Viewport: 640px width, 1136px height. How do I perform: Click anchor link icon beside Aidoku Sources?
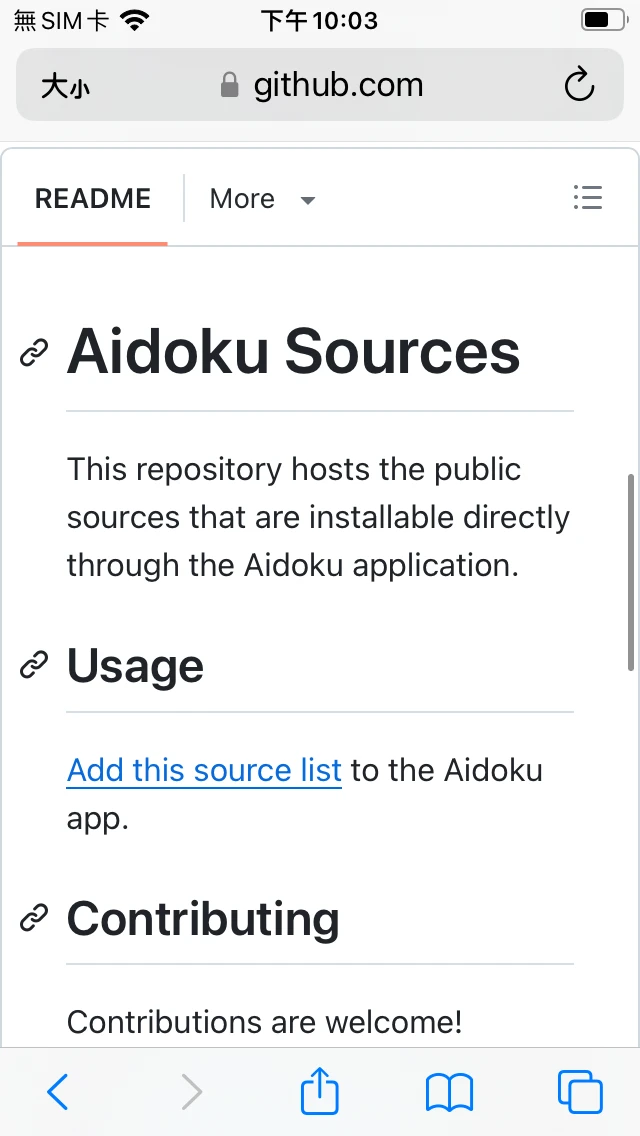tap(34, 352)
